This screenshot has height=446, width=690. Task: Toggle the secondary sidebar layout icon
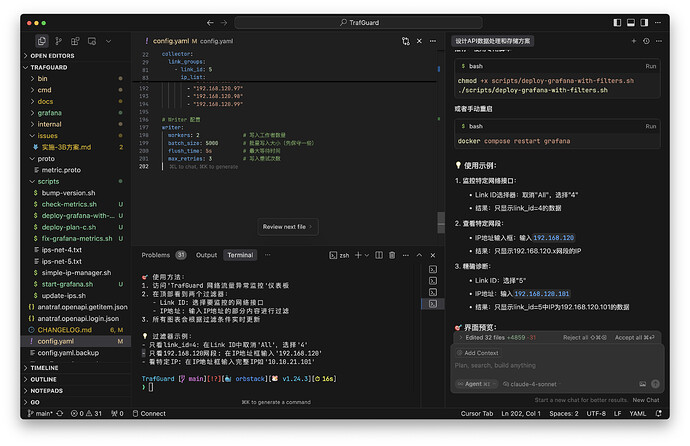[644, 22]
